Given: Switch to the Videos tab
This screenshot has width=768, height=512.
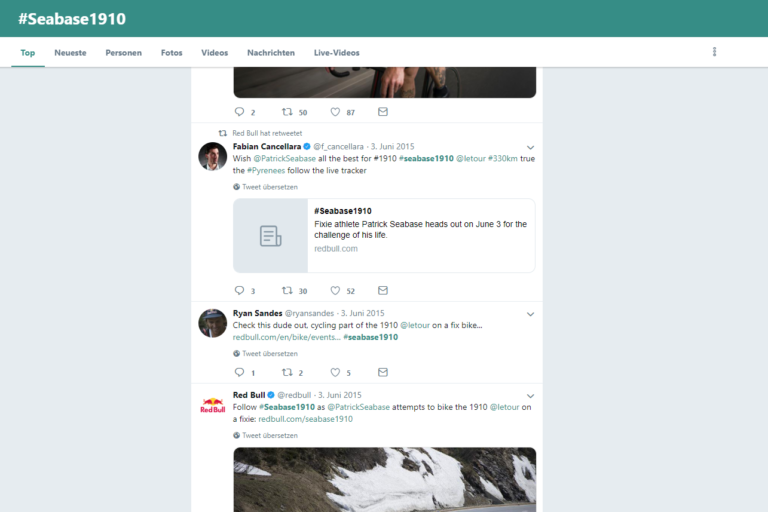Looking at the screenshot, I should tap(215, 52).
